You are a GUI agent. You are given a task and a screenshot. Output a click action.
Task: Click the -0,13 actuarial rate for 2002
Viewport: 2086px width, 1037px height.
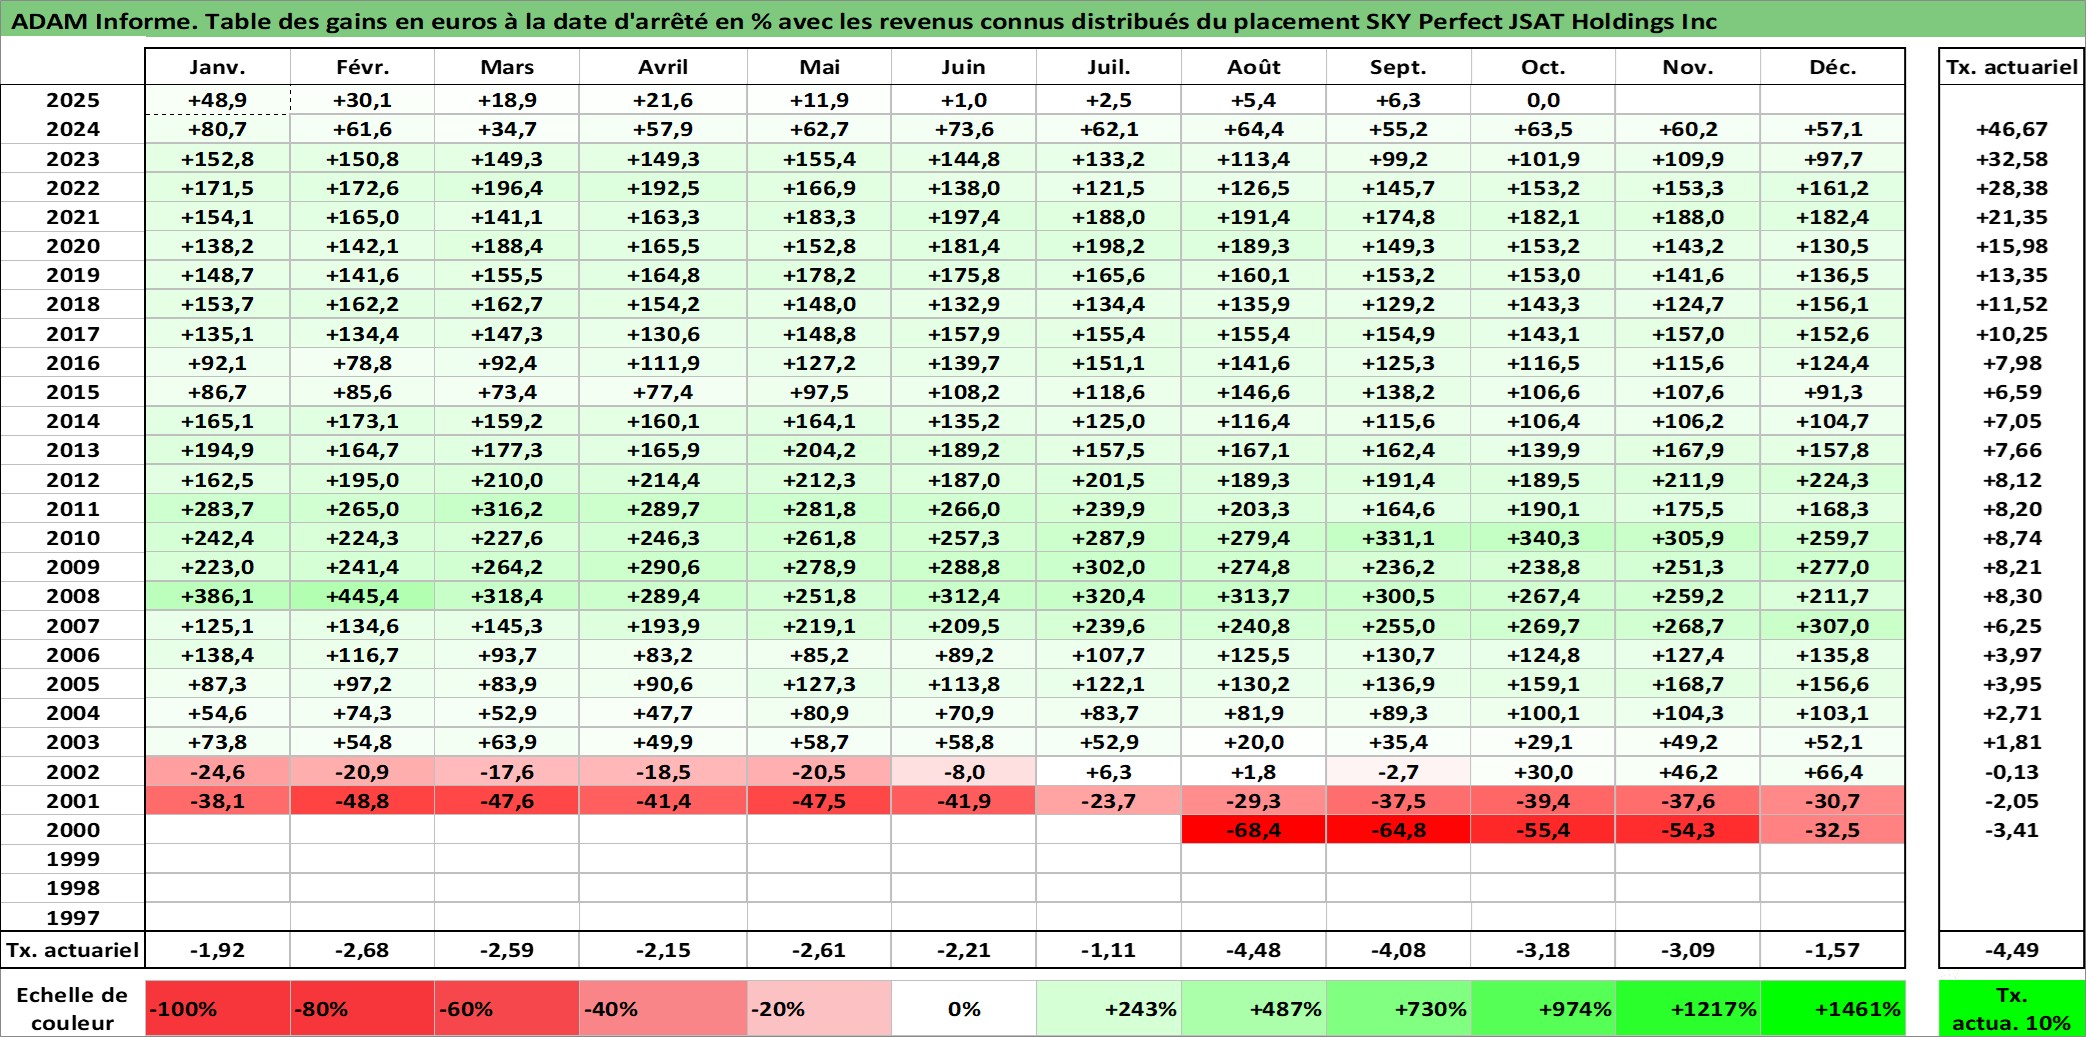point(2012,772)
